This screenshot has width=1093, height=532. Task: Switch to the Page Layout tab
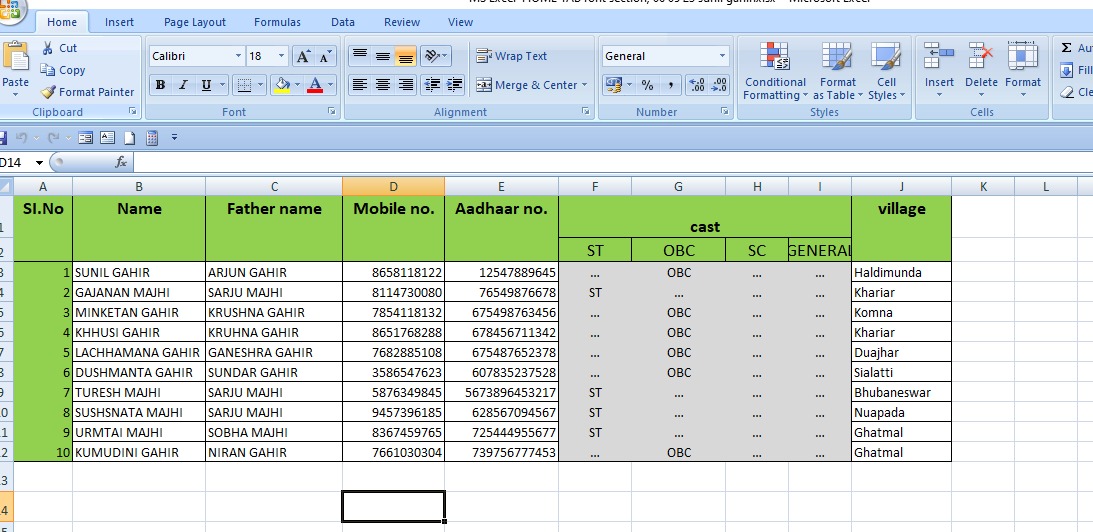pos(195,22)
